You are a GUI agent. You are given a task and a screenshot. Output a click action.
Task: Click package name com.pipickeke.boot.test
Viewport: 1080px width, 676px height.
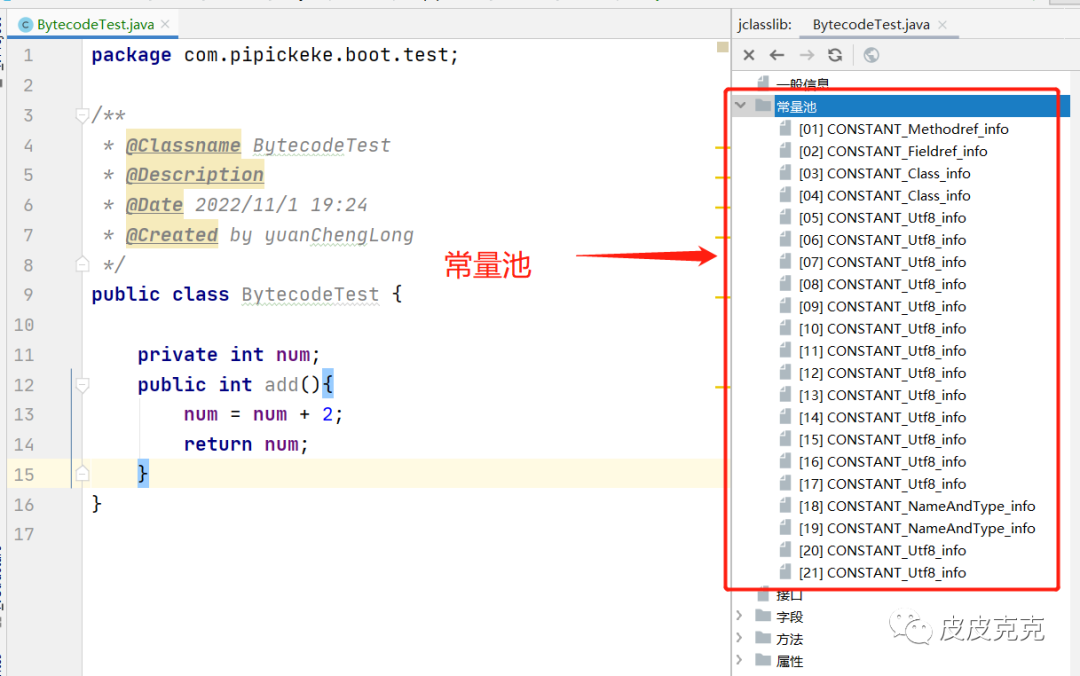pos(315,55)
